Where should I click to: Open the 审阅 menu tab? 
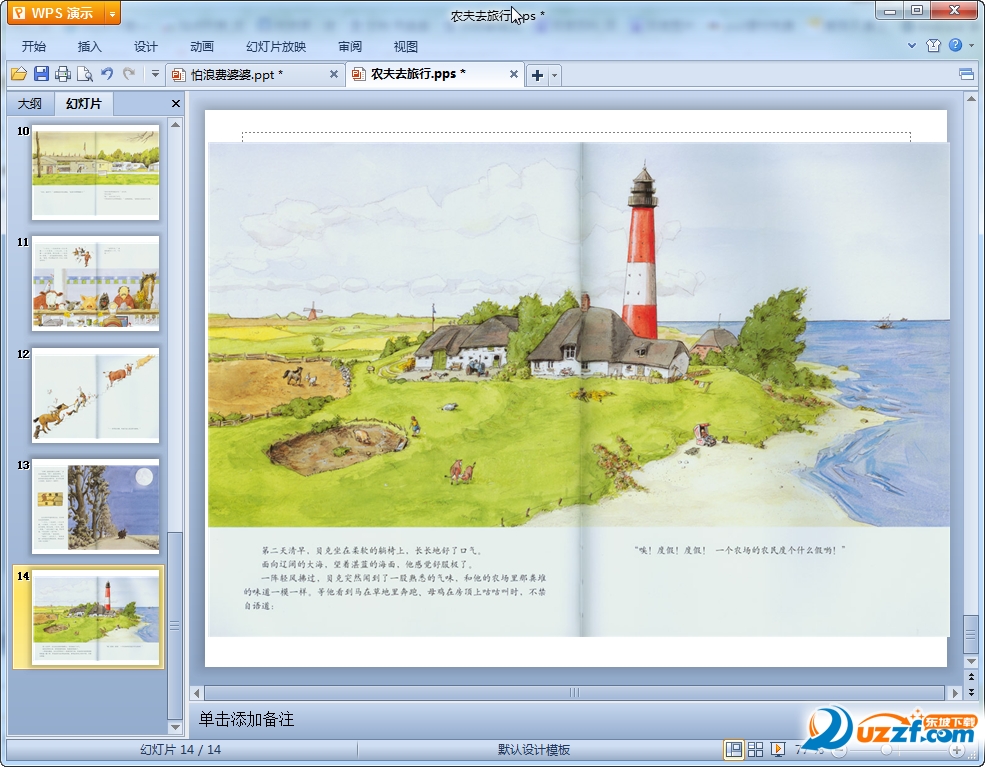tap(349, 46)
